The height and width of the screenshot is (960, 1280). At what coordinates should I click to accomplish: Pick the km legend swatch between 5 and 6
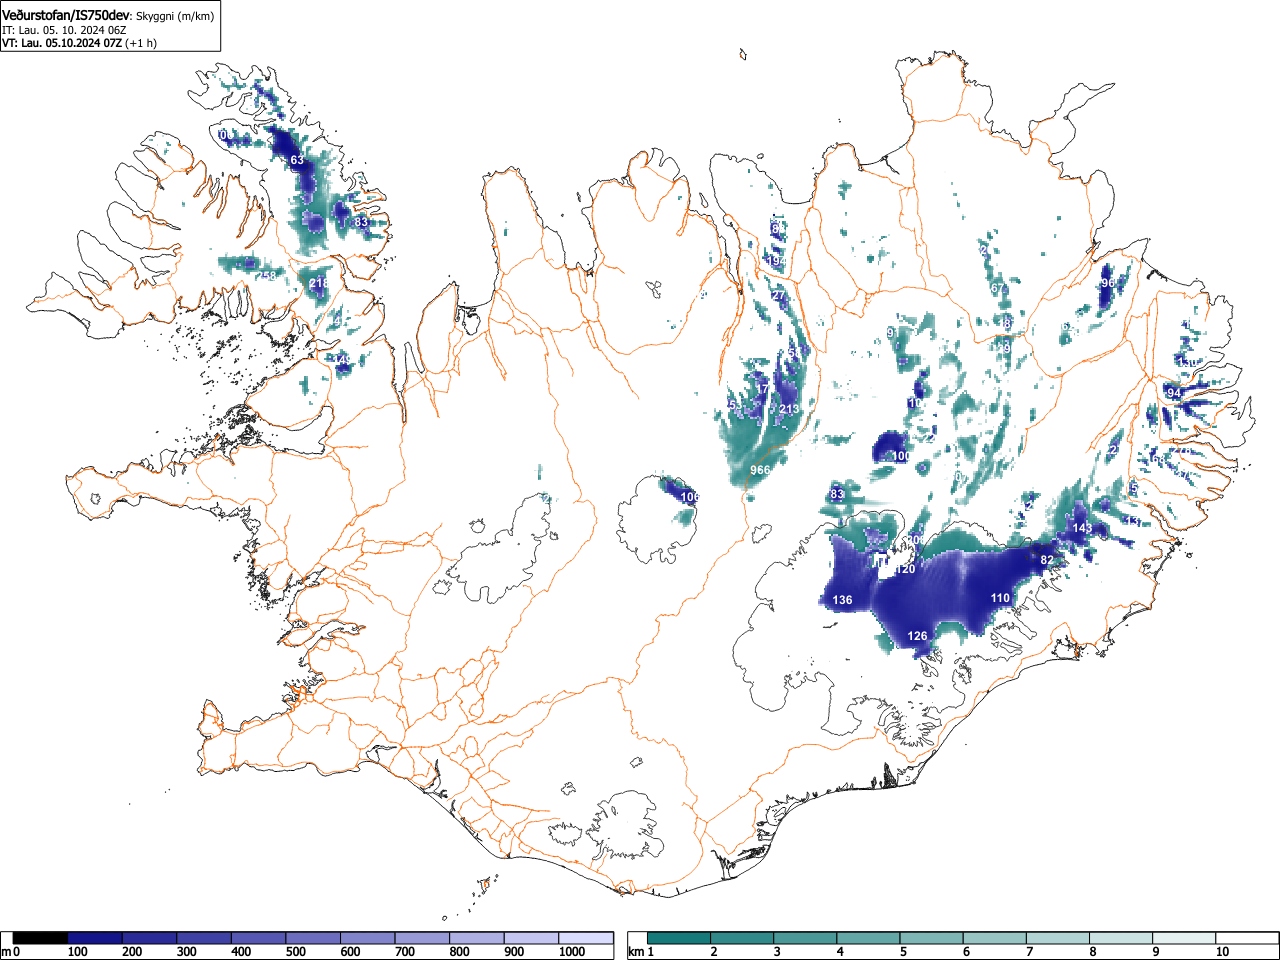point(932,938)
